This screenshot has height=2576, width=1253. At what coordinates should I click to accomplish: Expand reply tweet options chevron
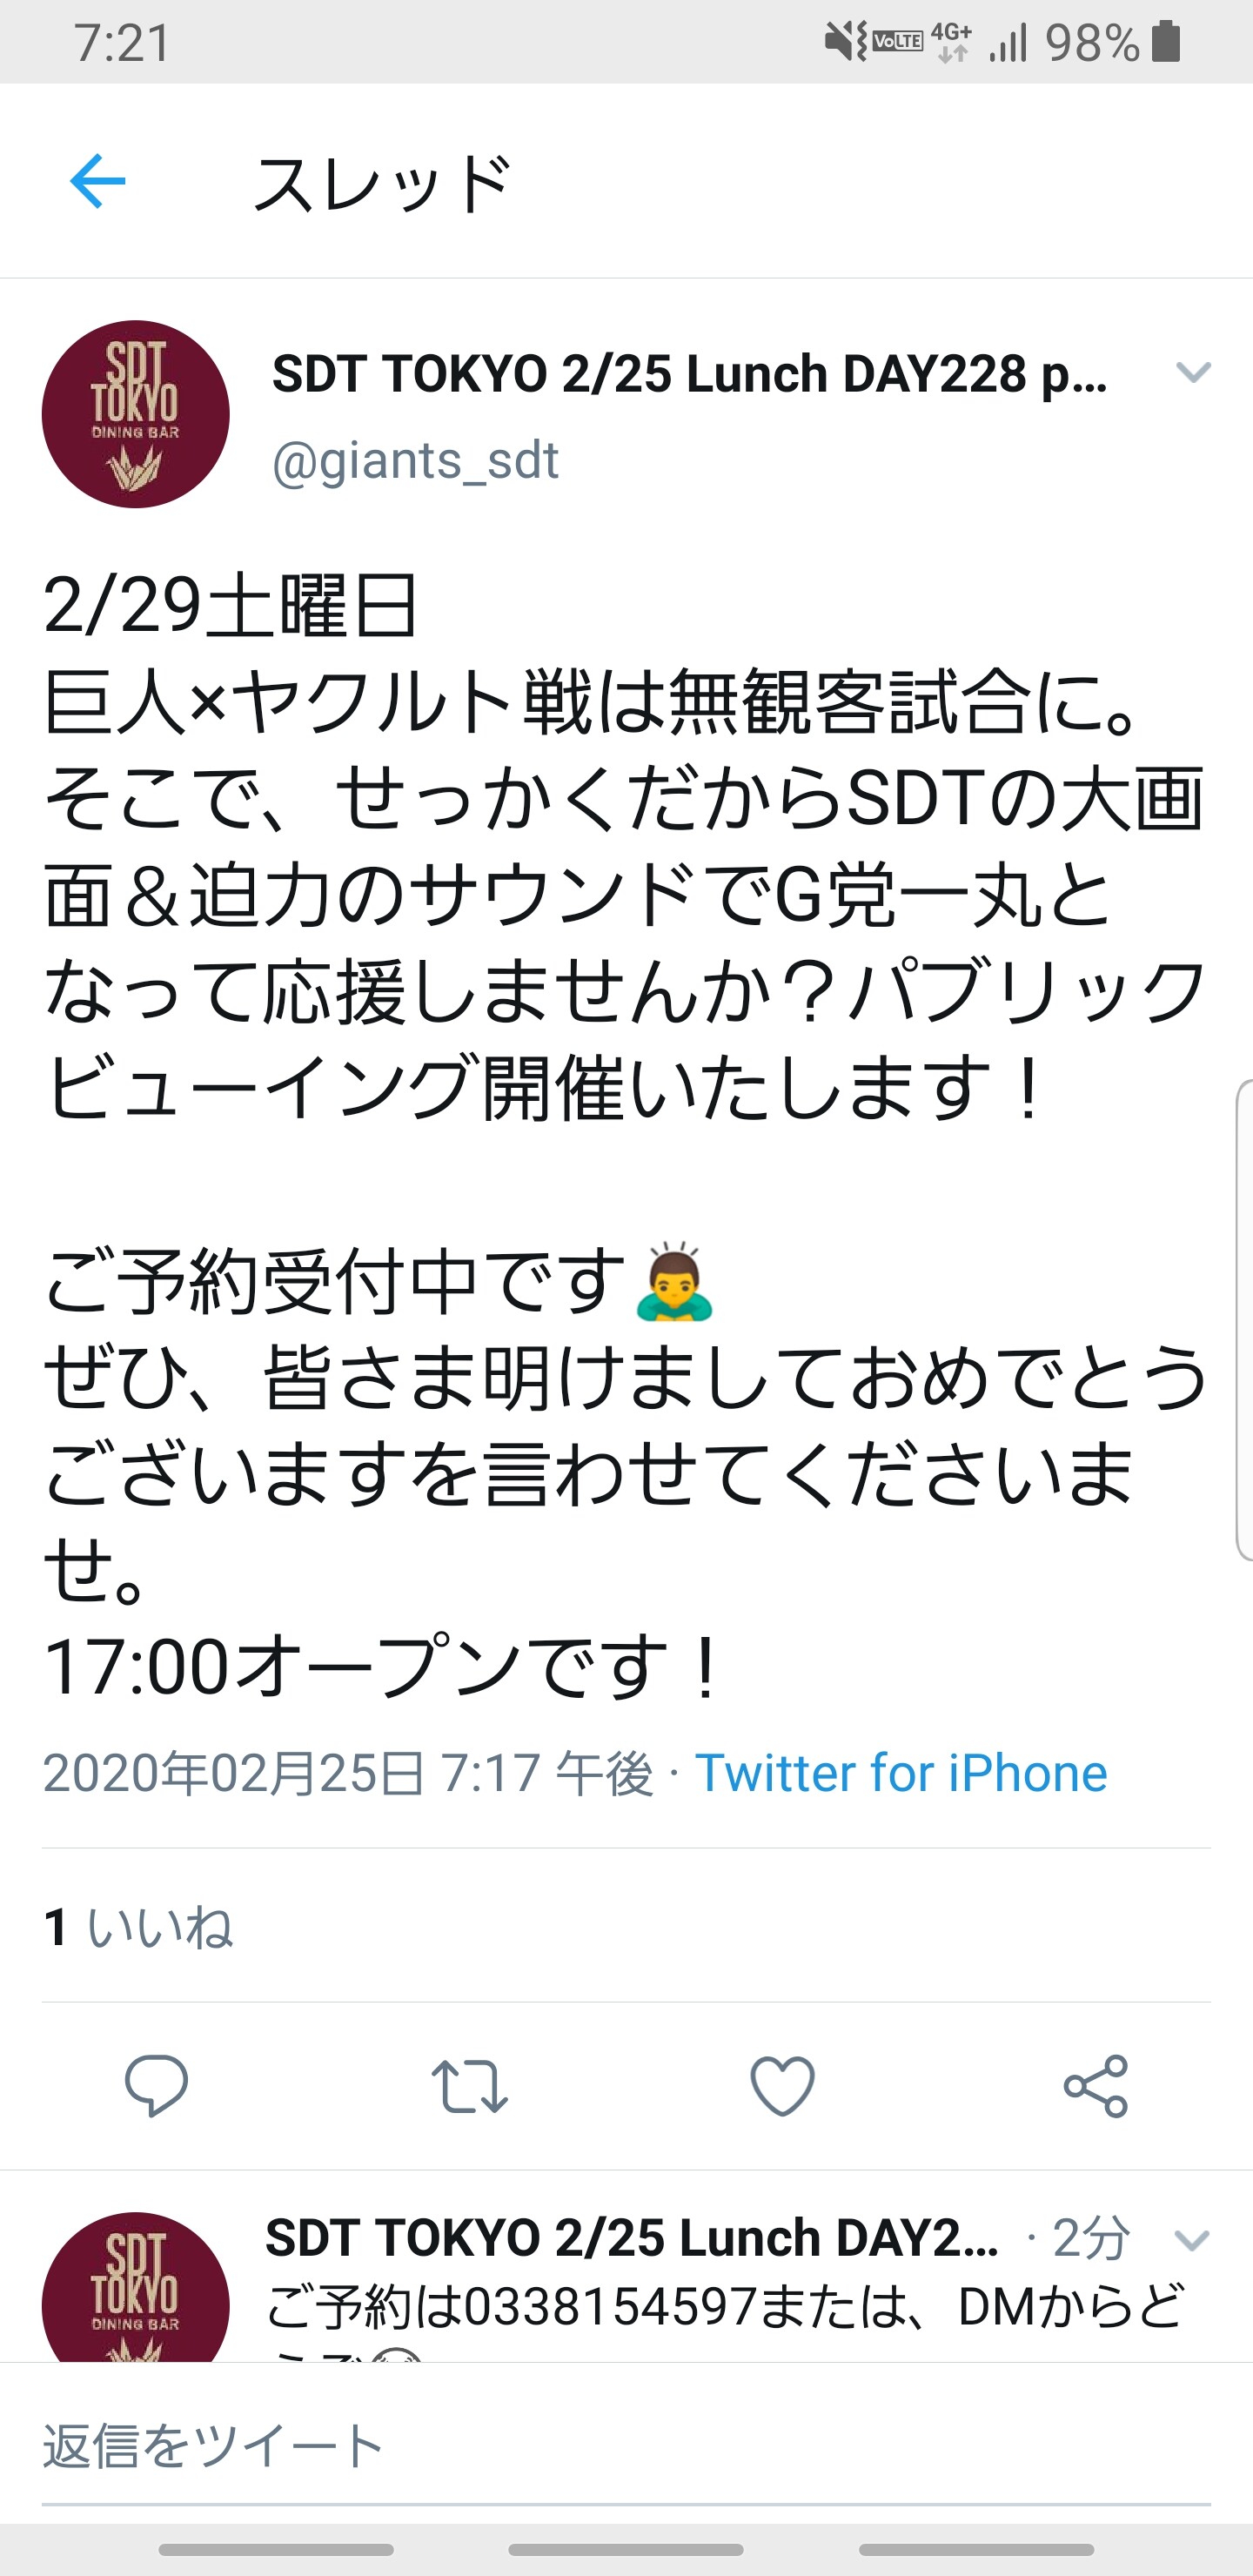[x=1192, y=2240]
